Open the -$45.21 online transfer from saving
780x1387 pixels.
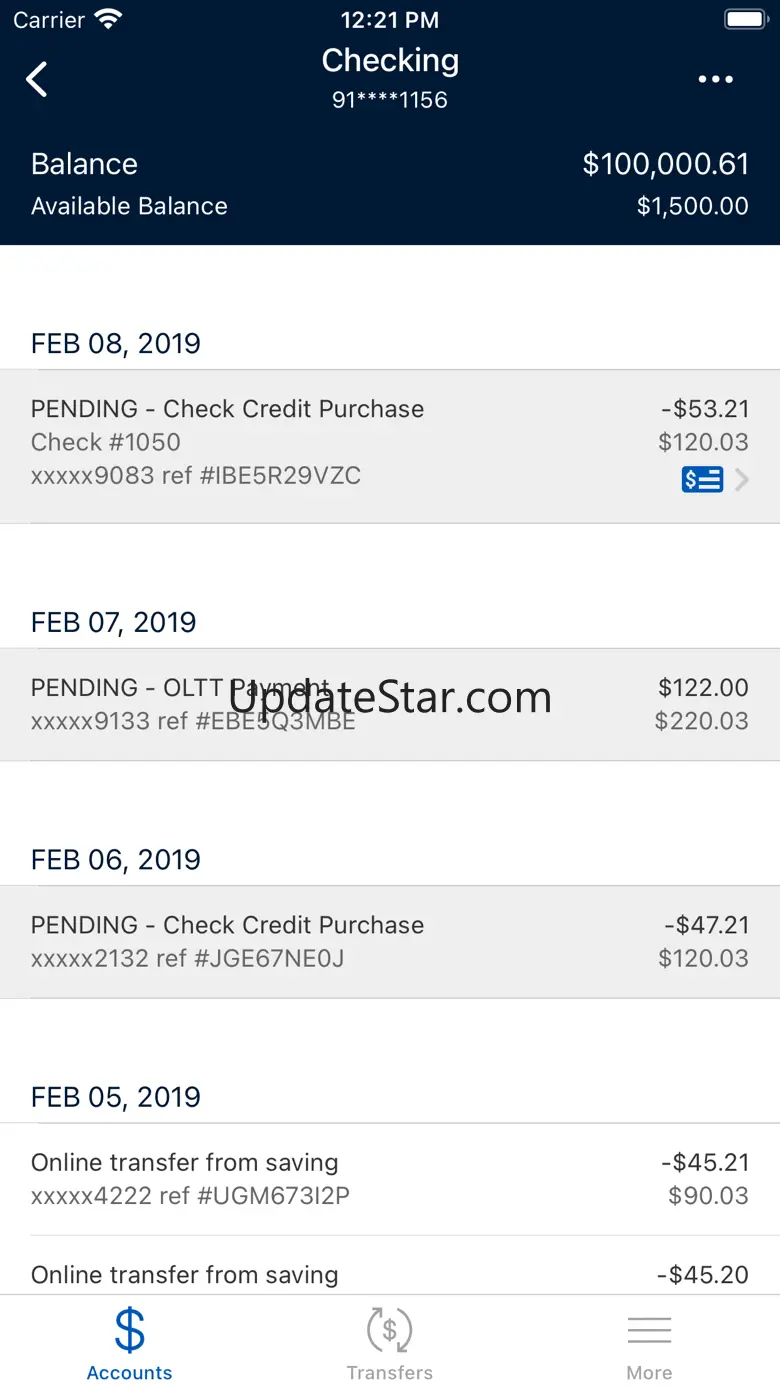pos(390,1178)
